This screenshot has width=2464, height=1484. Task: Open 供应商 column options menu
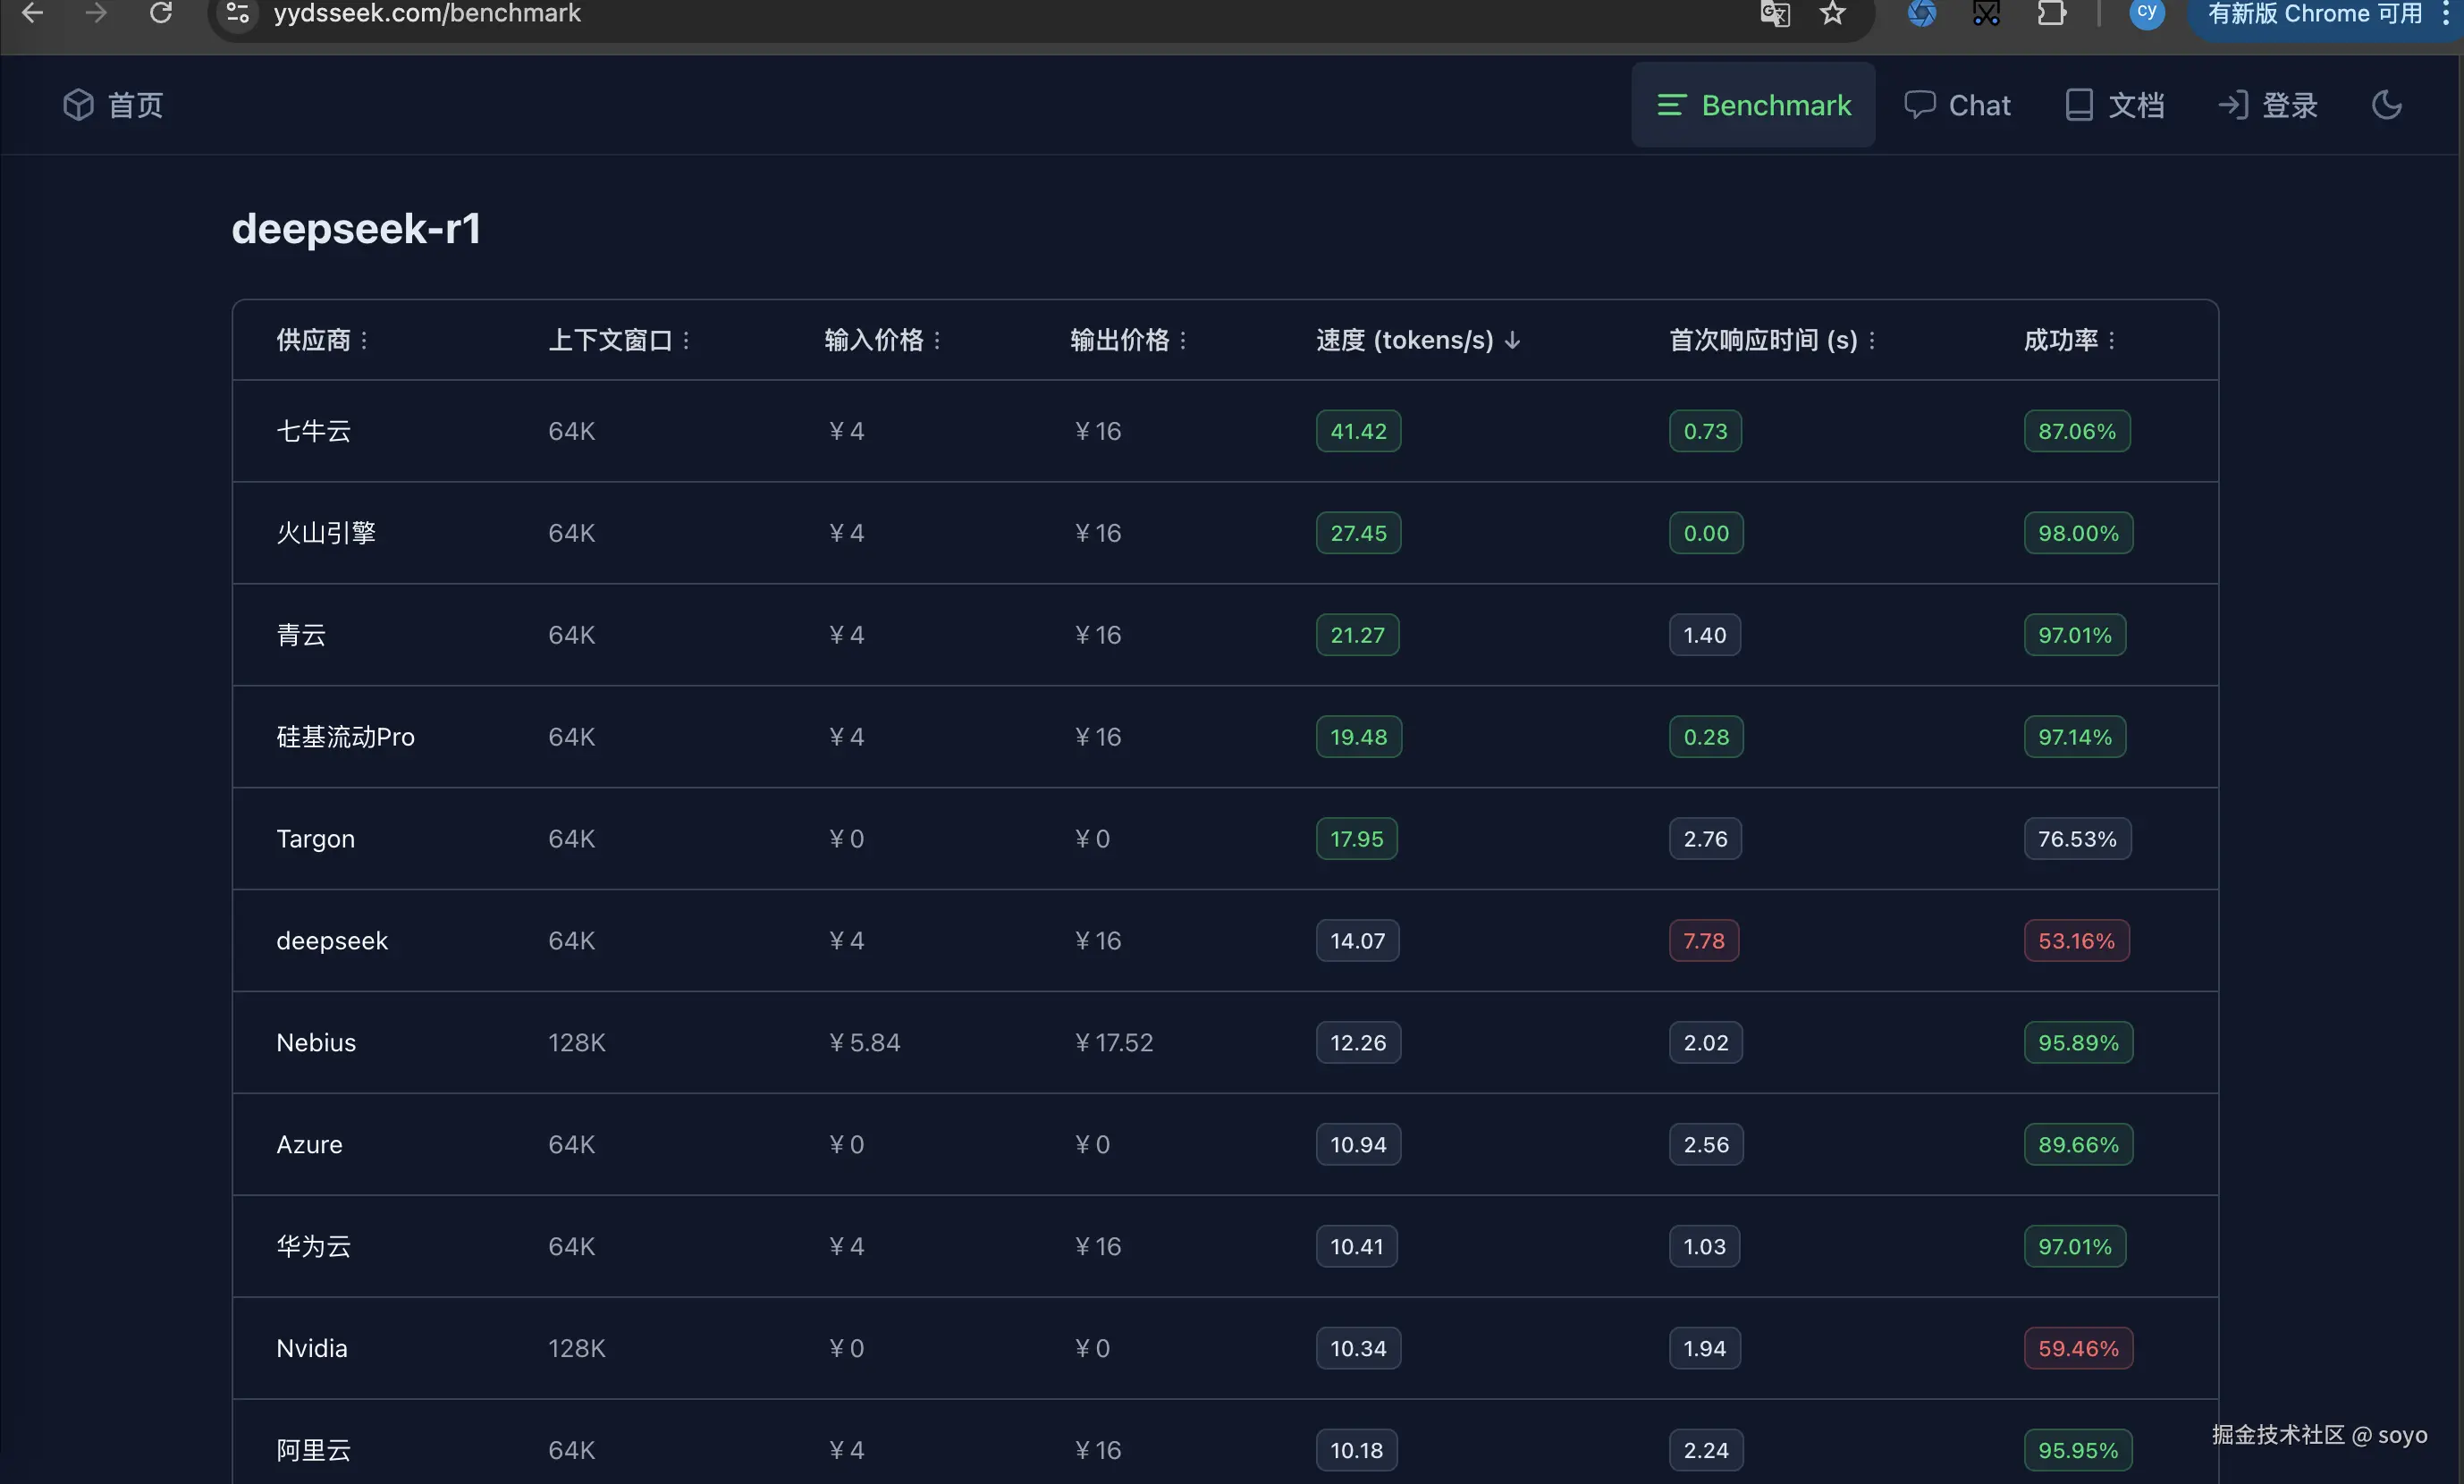tap(364, 341)
